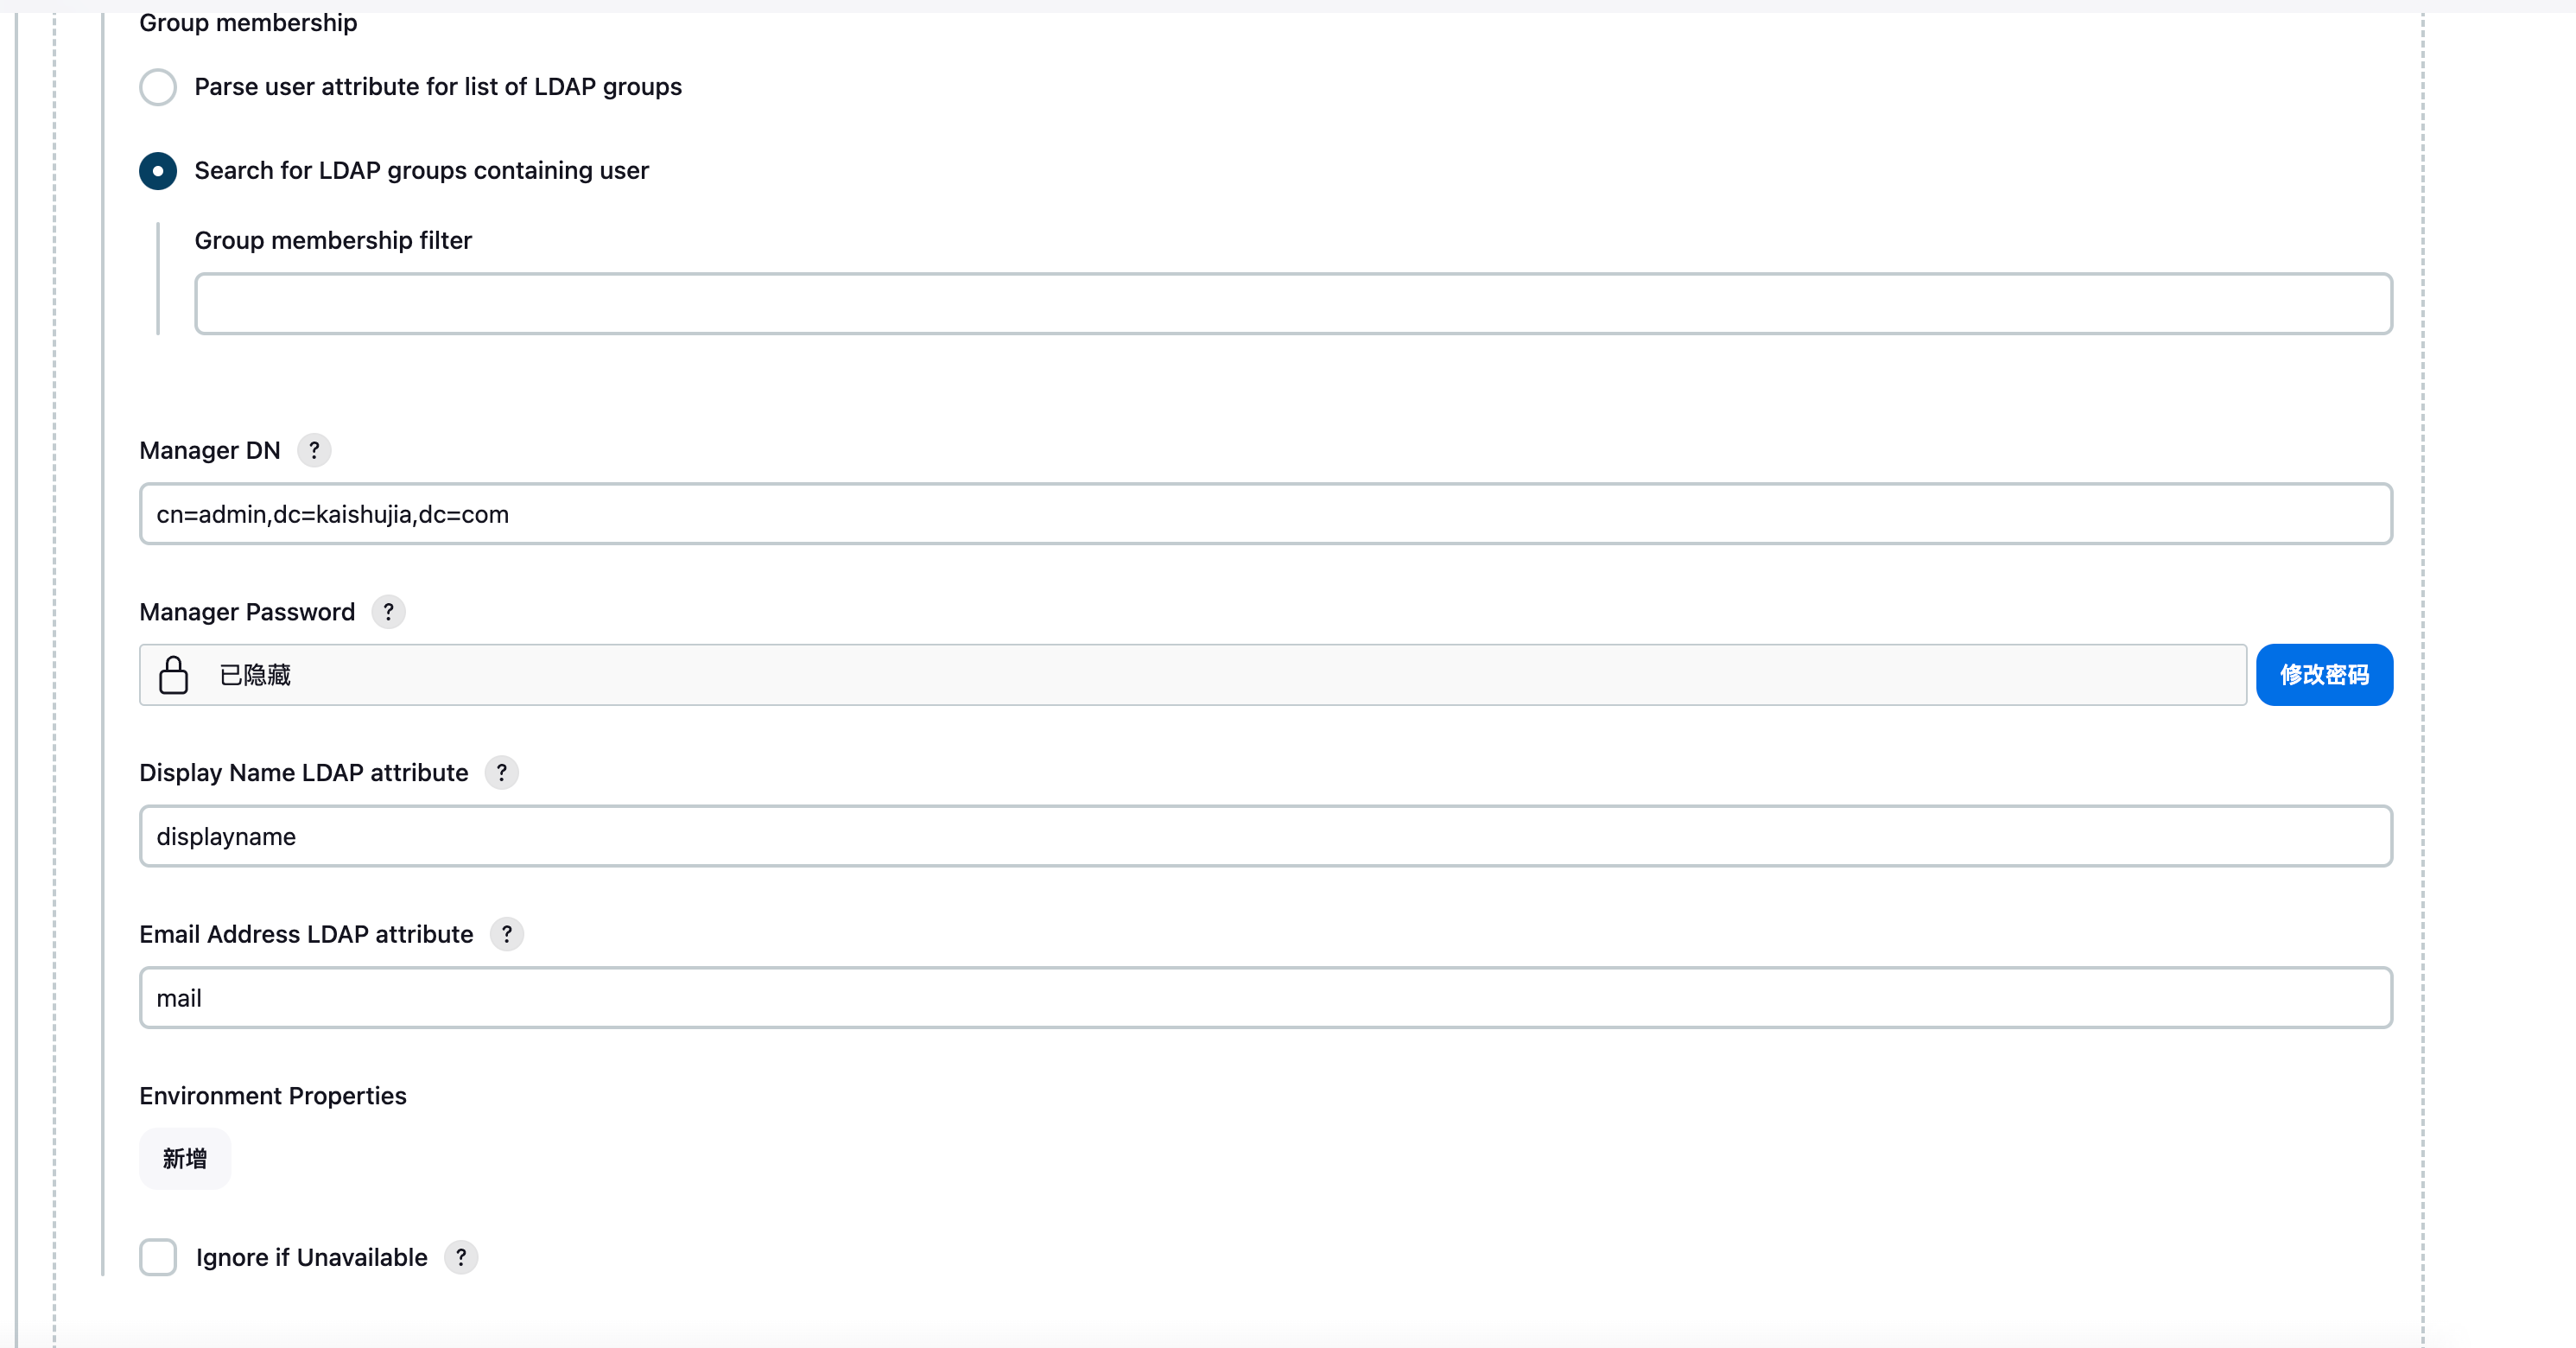Show help for Display Name LDAP attribute

(502, 773)
